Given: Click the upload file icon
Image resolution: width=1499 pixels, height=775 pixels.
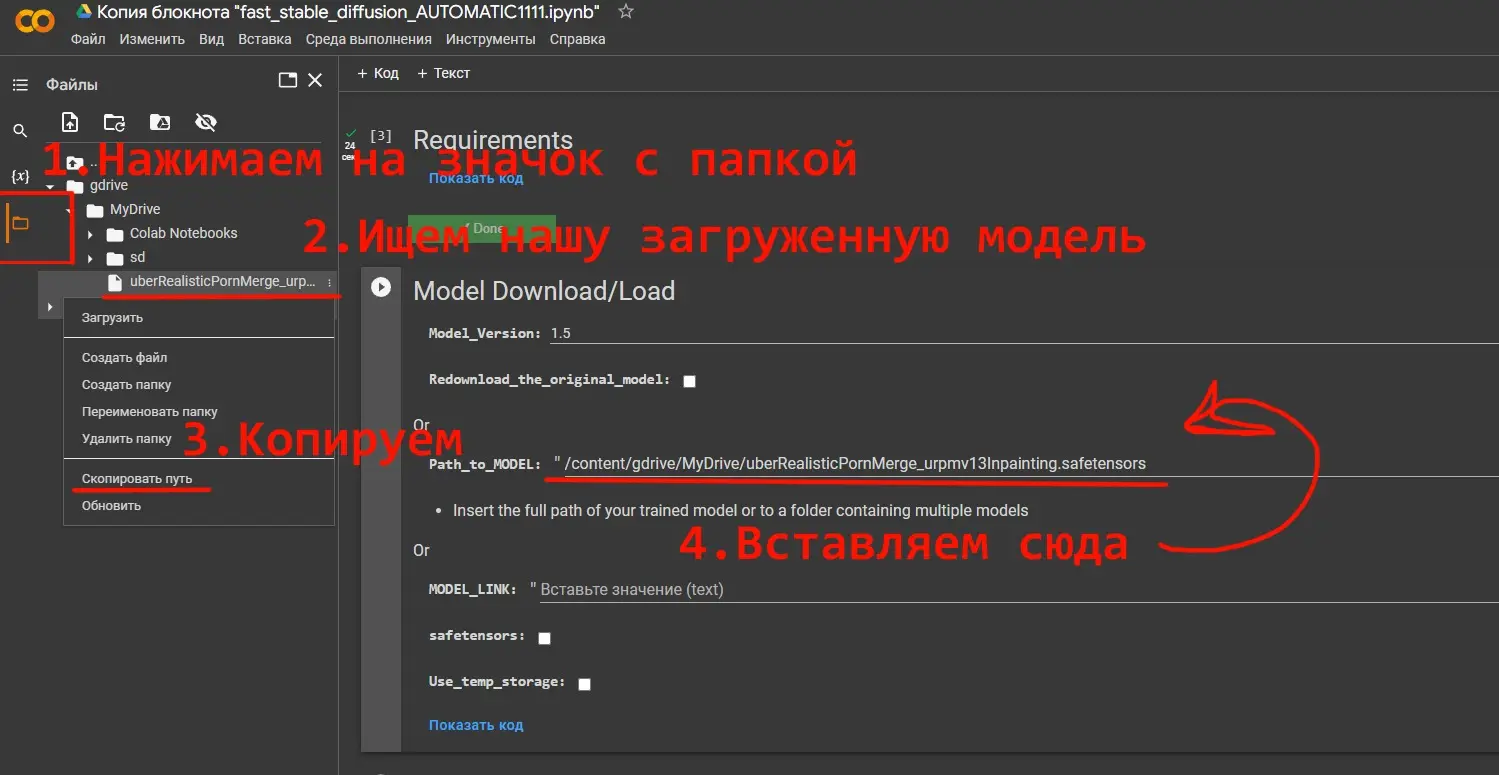Looking at the screenshot, I should (x=70, y=122).
